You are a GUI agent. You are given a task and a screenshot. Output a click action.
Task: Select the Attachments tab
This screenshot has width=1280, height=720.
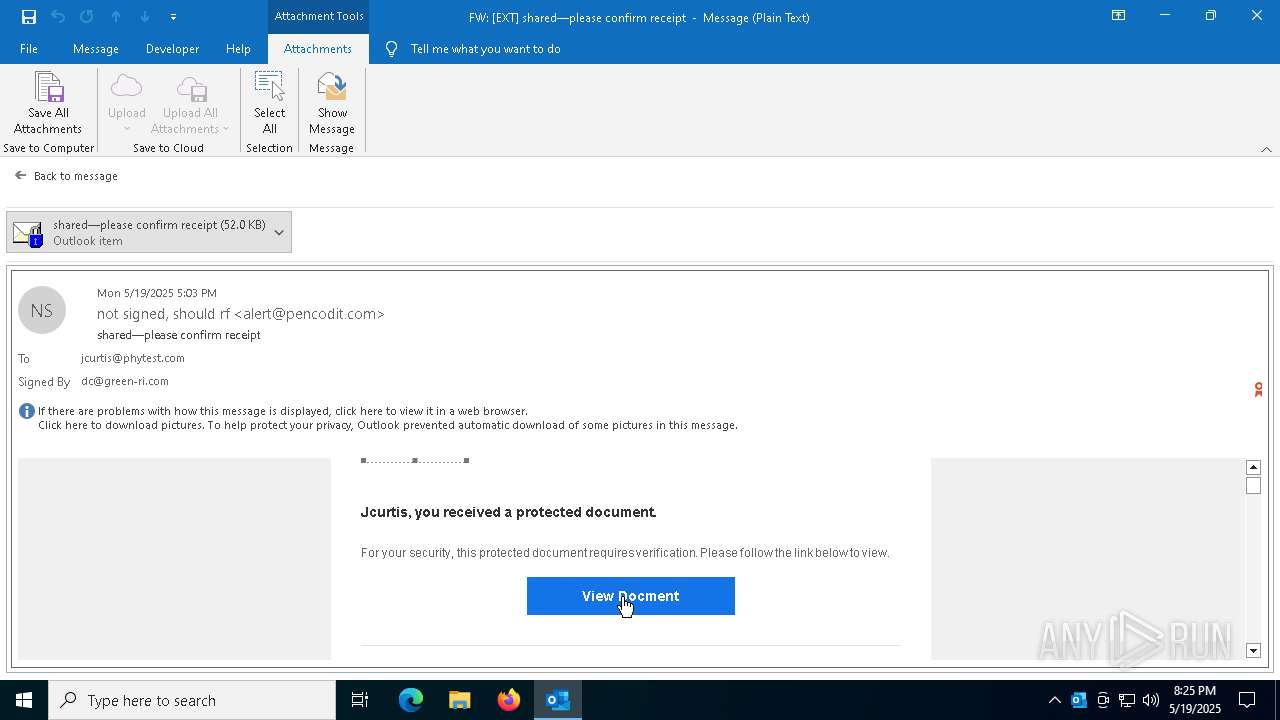(x=318, y=49)
